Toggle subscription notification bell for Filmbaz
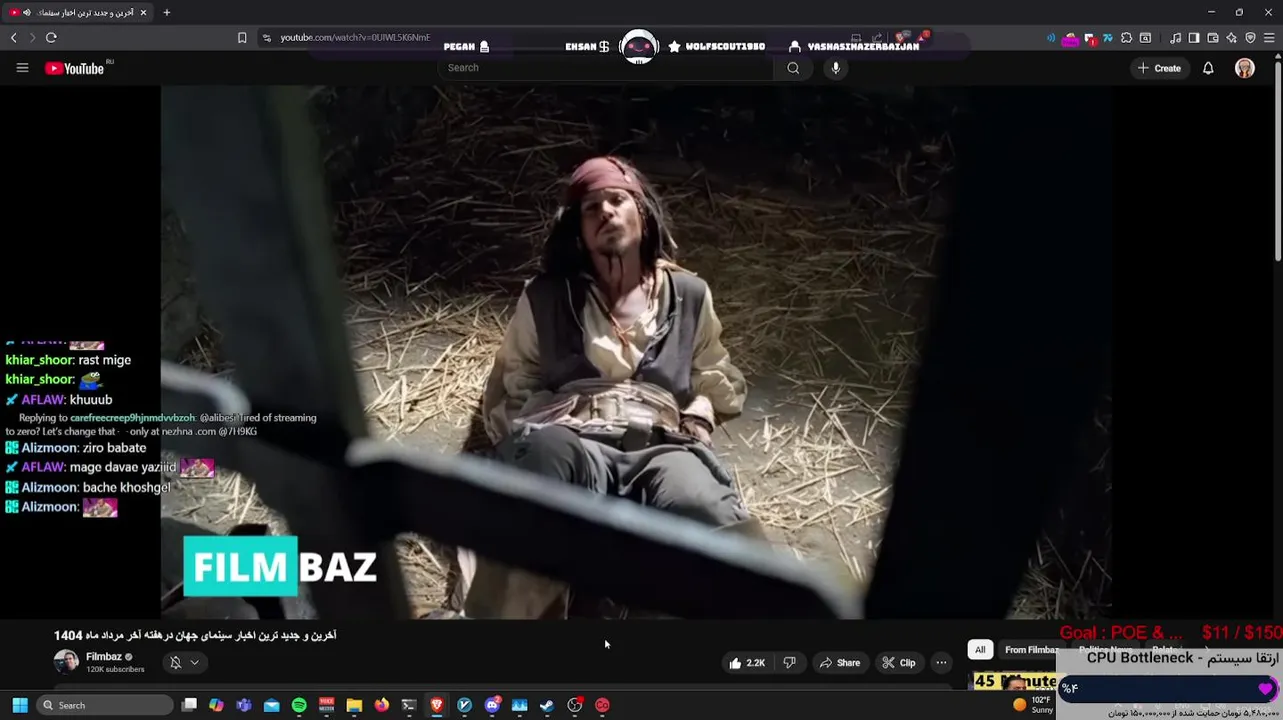This screenshot has height=720, width=1283. tap(185, 662)
